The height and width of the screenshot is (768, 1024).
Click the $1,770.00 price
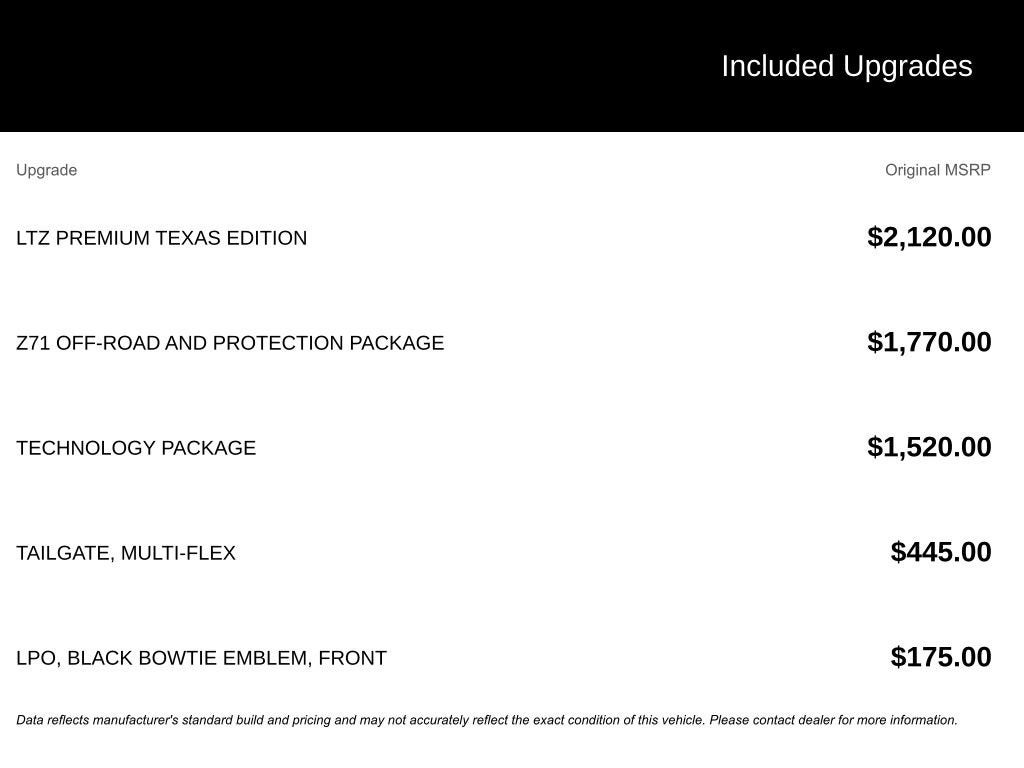[929, 342]
